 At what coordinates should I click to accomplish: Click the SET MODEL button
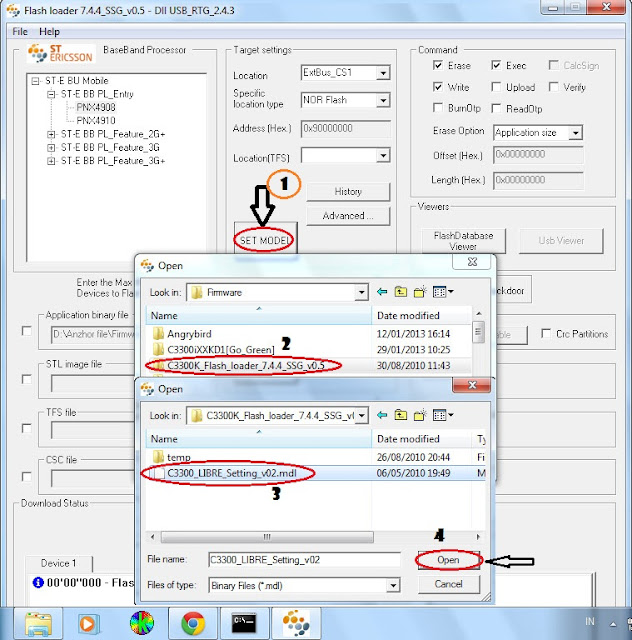(265, 240)
